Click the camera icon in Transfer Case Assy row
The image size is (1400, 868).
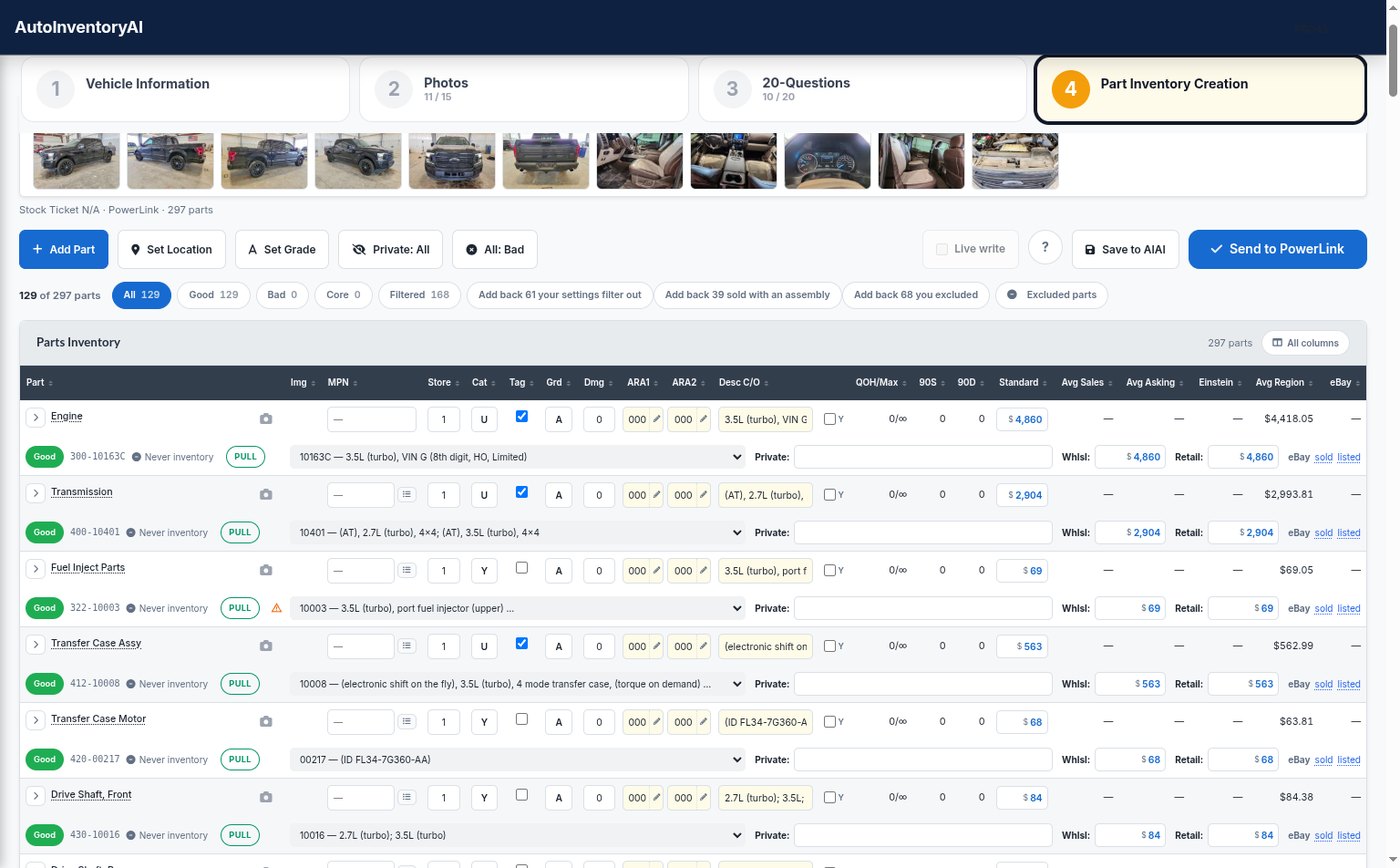266,646
